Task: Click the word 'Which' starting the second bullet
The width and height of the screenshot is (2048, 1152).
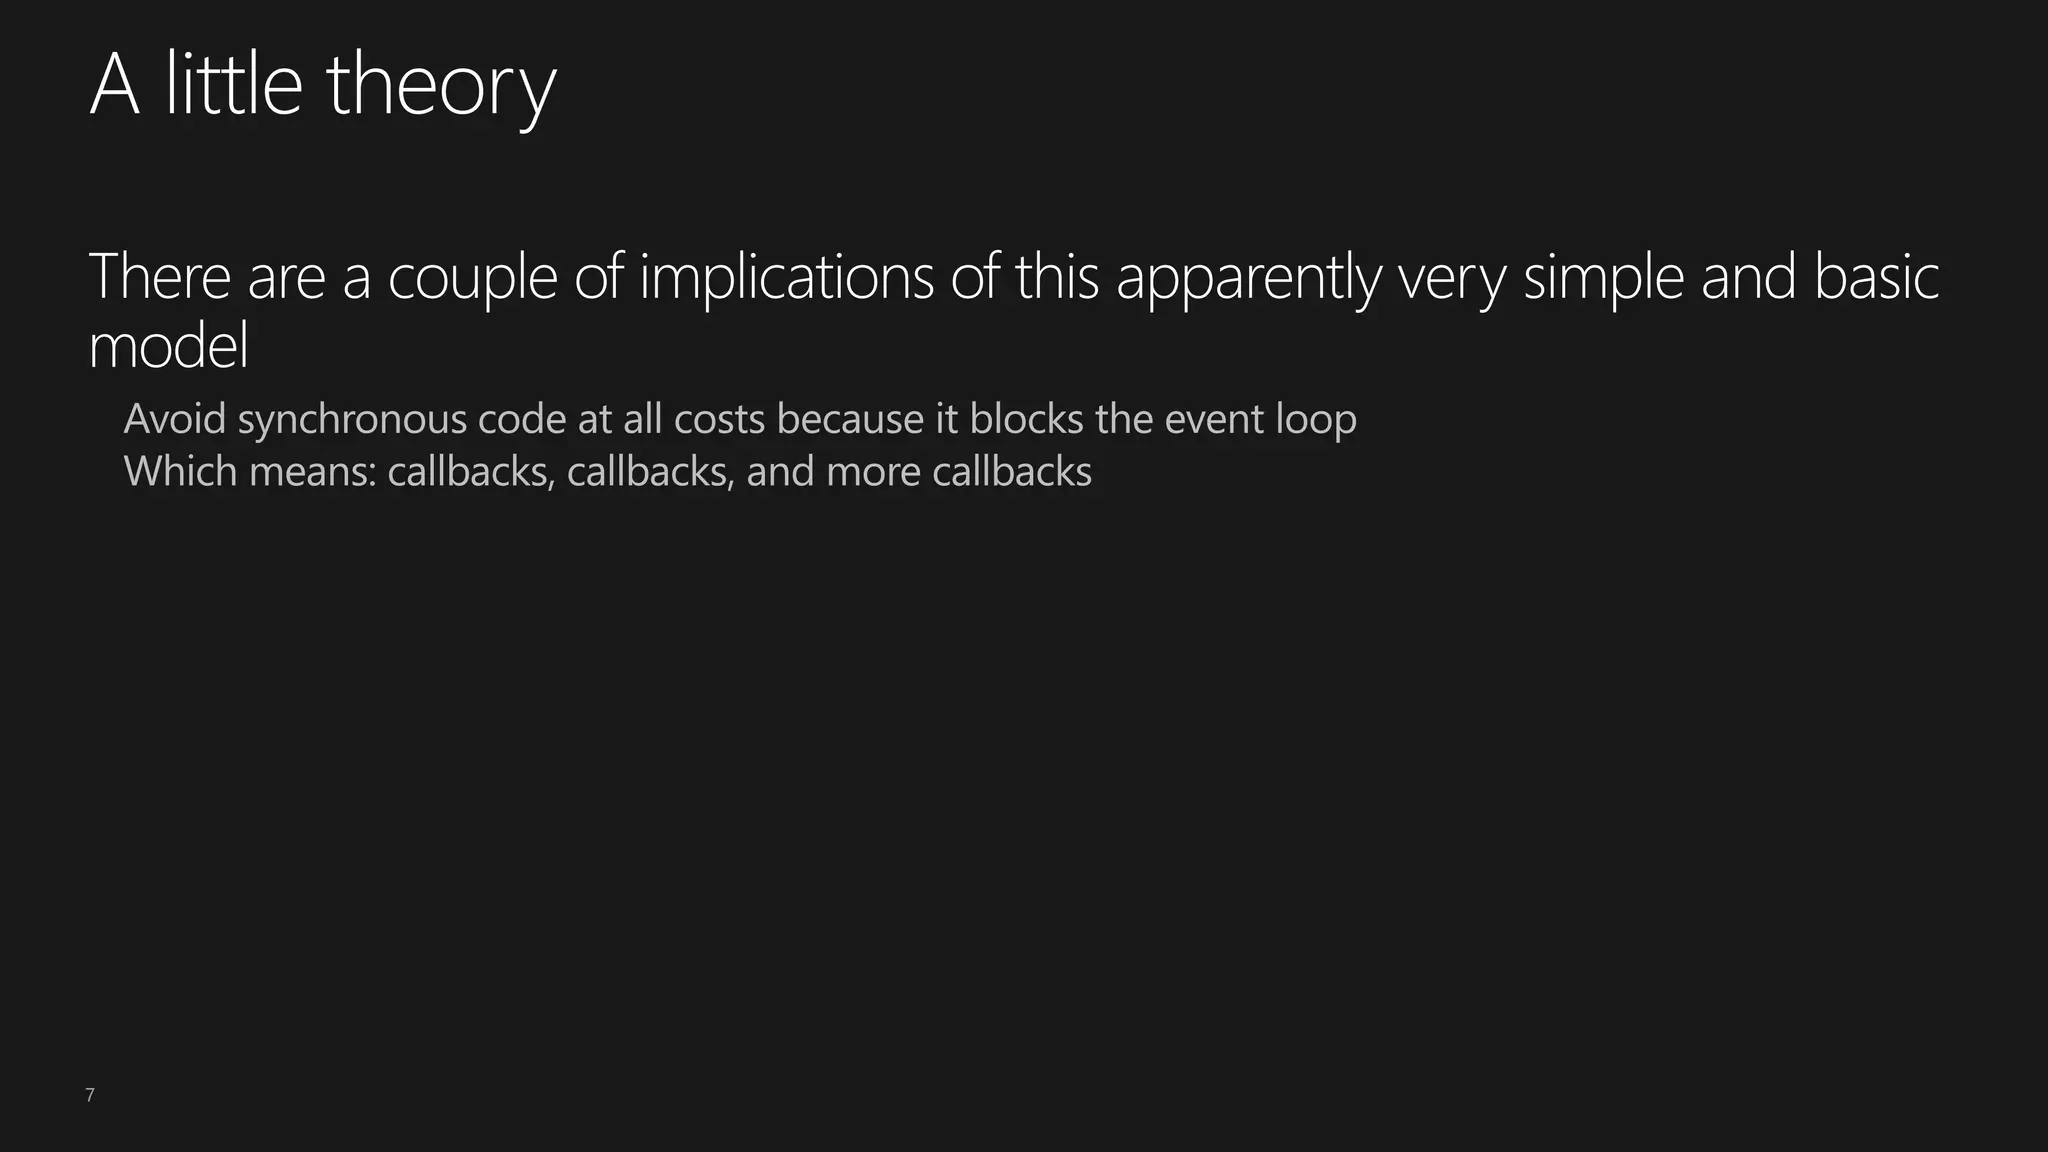Action: coord(181,472)
